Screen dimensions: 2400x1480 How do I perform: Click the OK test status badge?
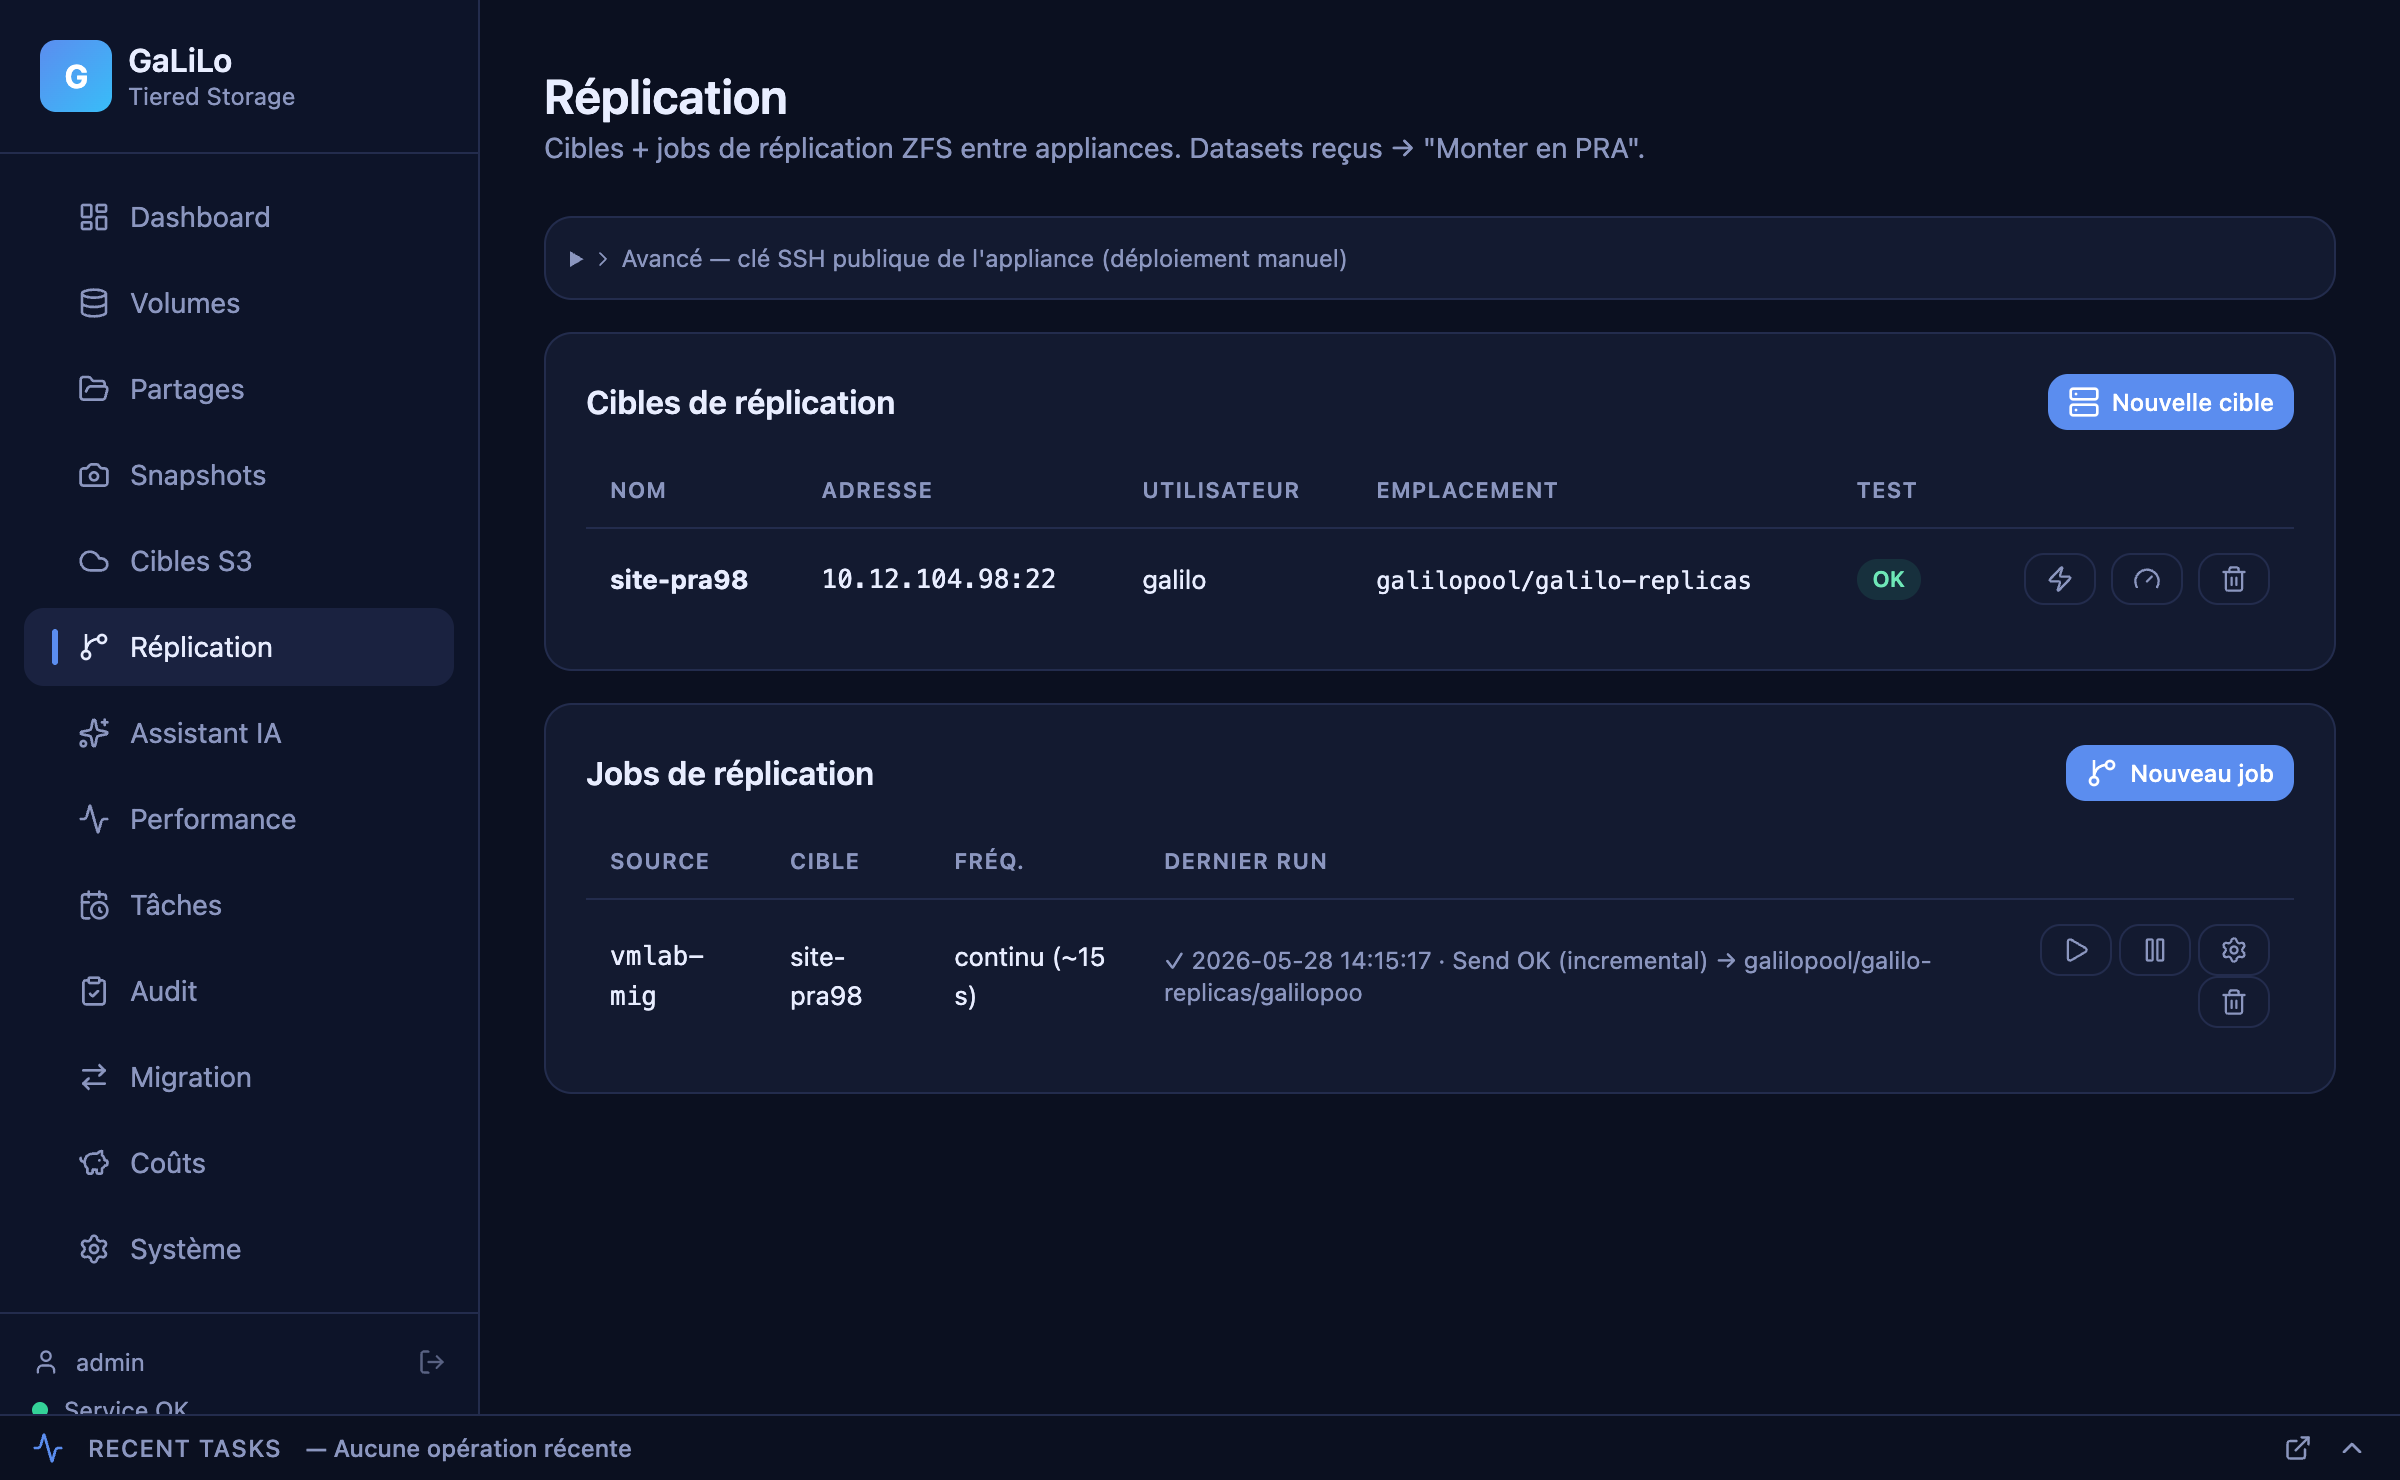click(1888, 579)
